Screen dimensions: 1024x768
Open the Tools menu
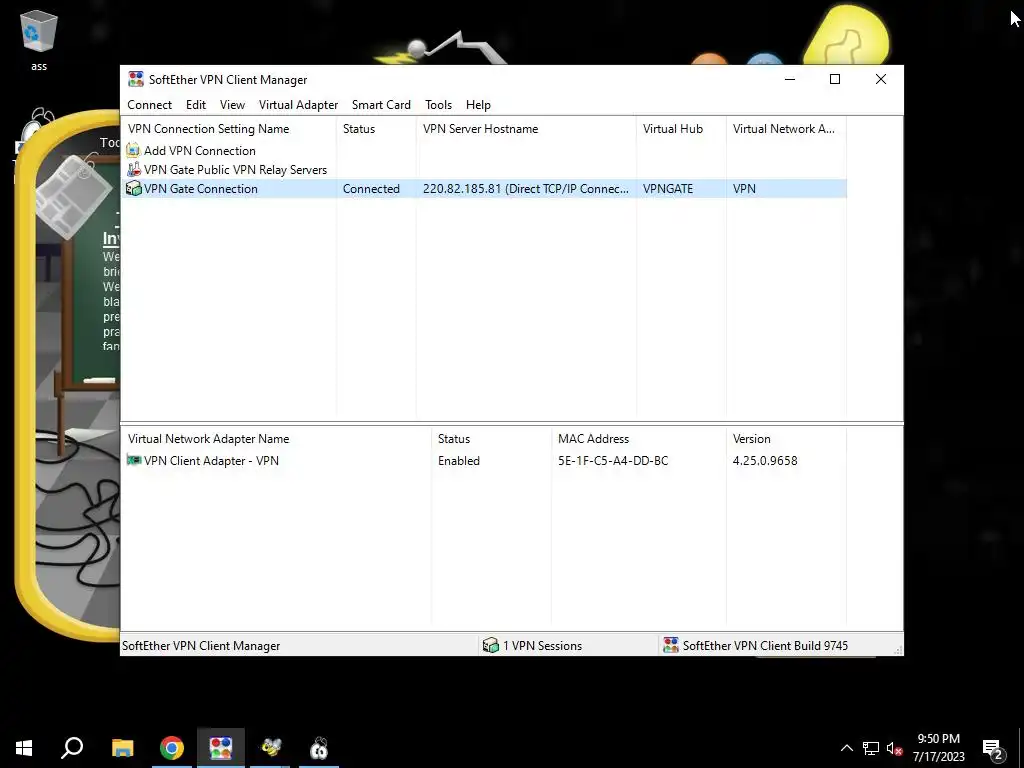(x=438, y=104)
